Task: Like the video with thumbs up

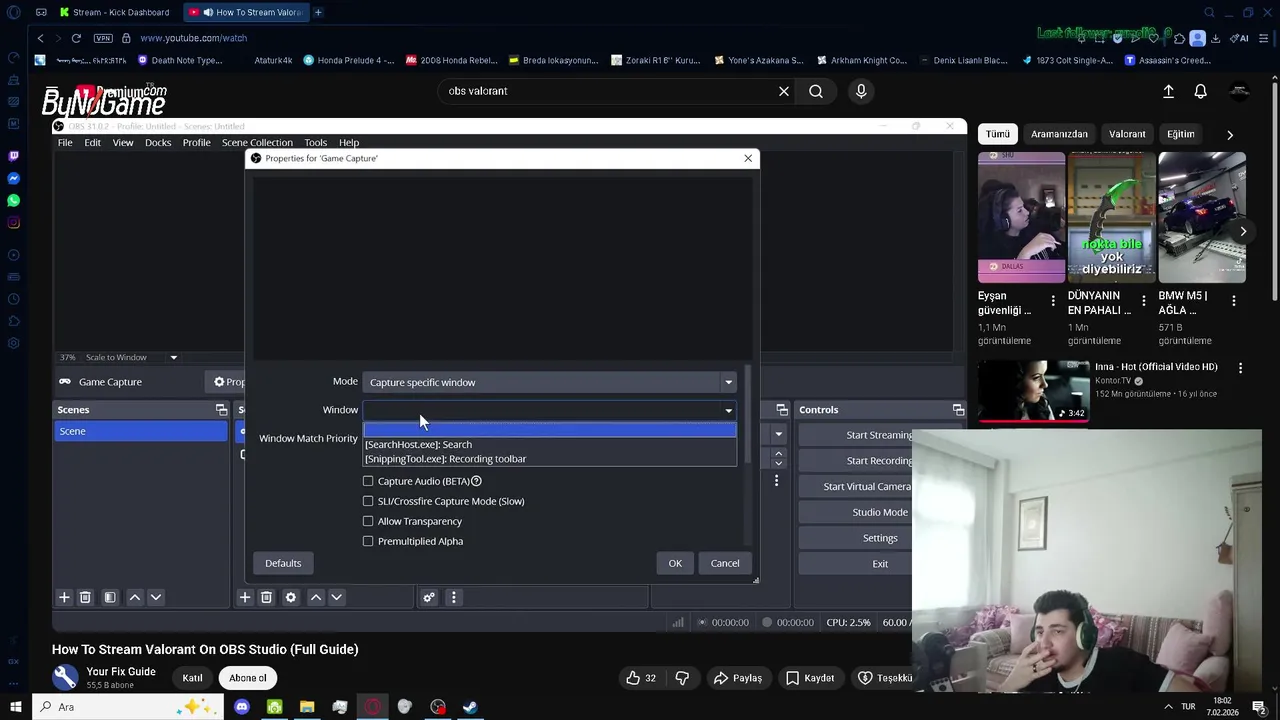Action: point(641,678)
